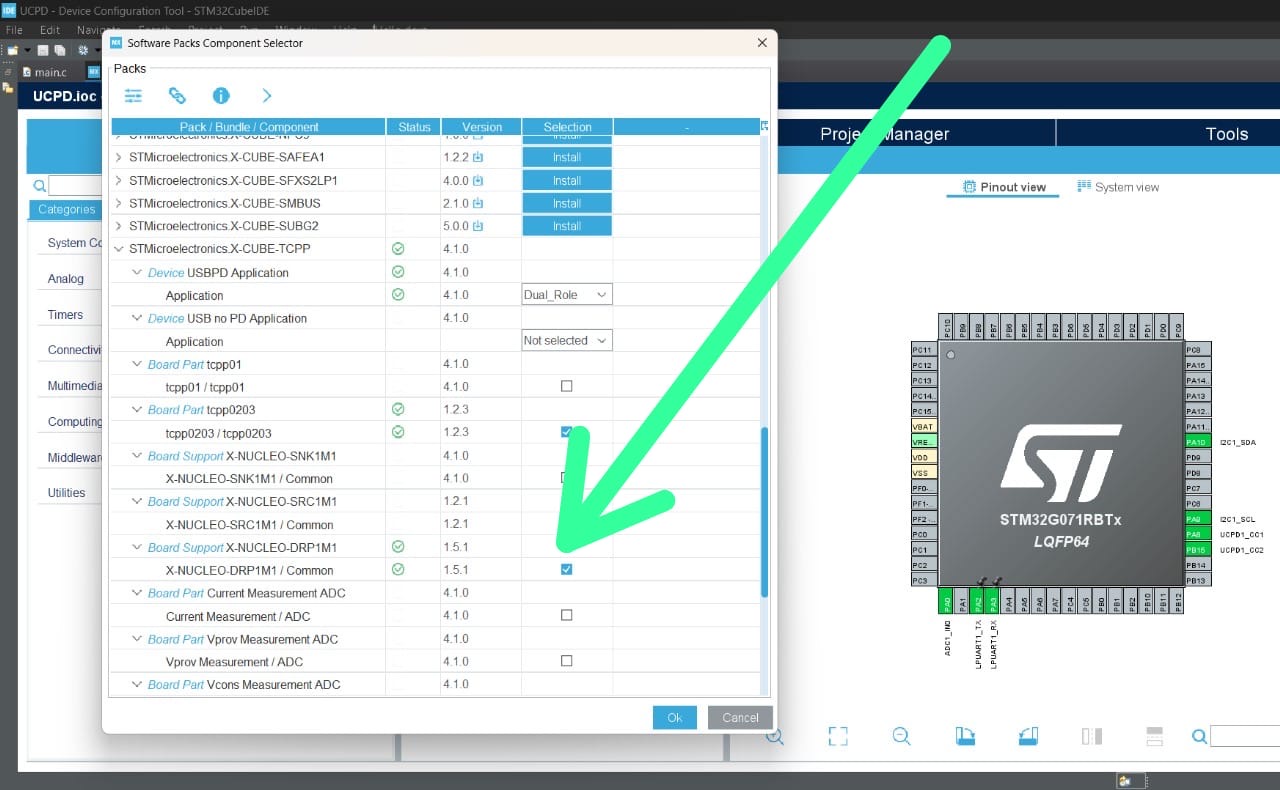This screenshot has width=1280, height=790.
Task: Install the X-CUBE-SMBUS pack
Action: [x=567, y=202]
